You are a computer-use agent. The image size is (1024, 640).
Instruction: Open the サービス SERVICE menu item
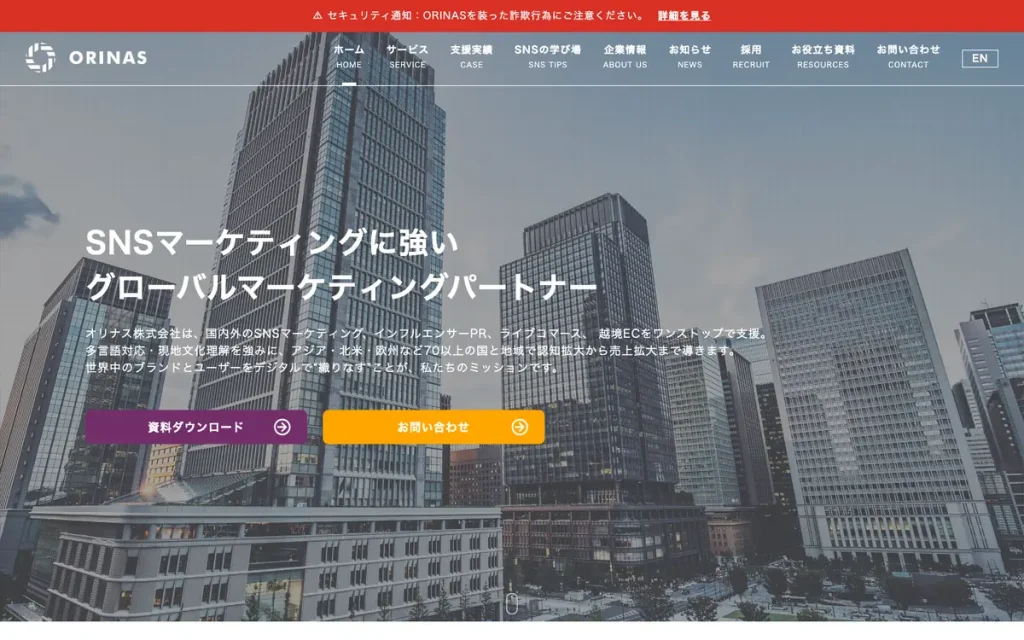coord(407,57)
